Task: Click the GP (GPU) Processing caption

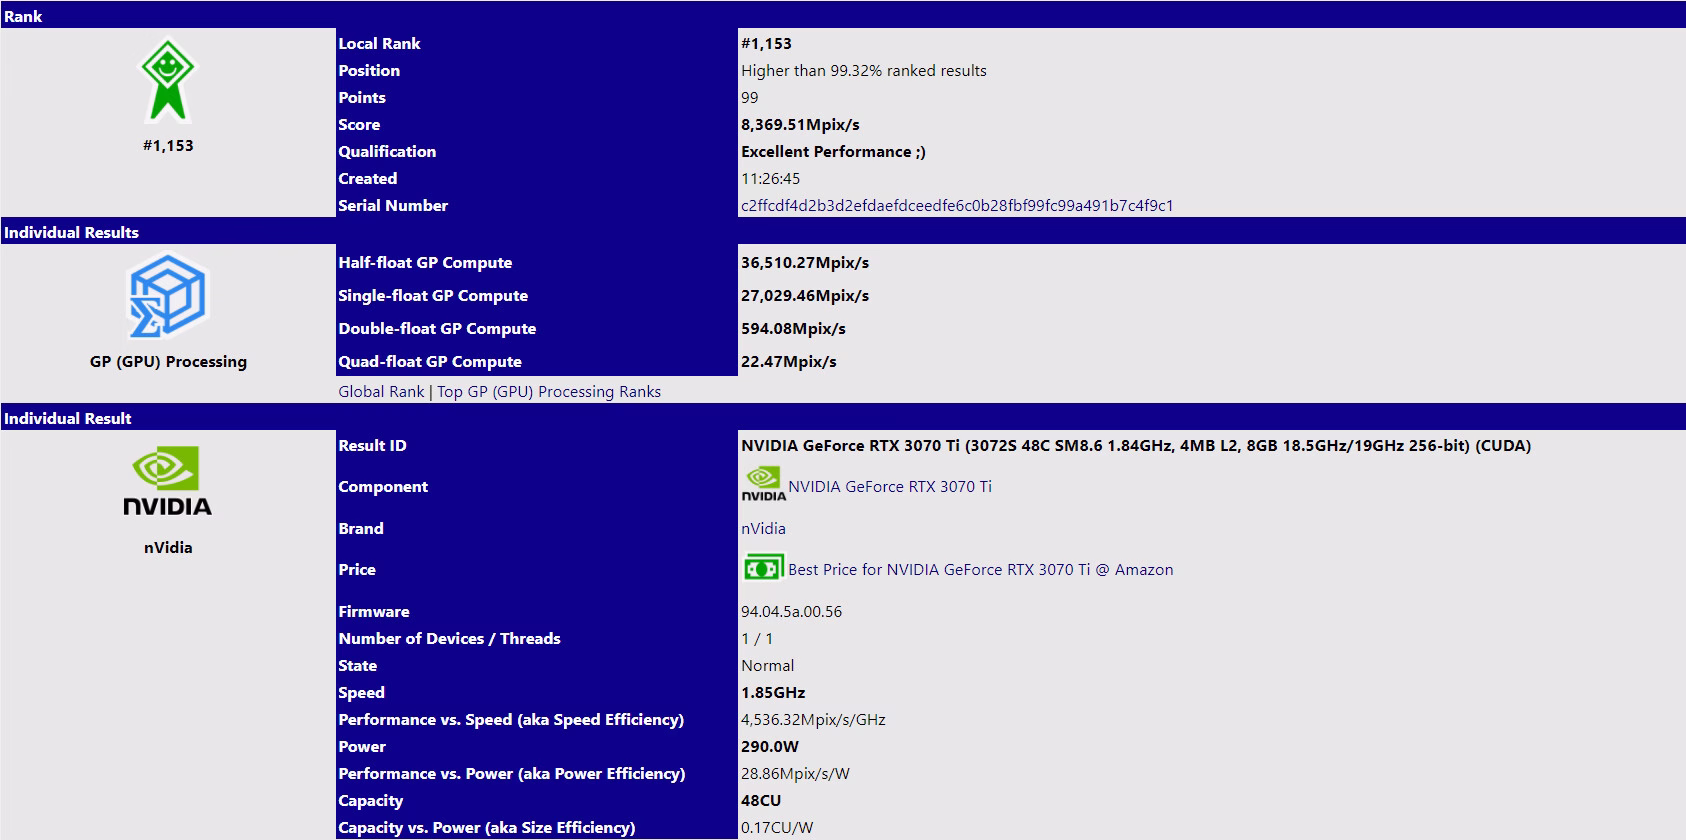Action: point(168,361)
